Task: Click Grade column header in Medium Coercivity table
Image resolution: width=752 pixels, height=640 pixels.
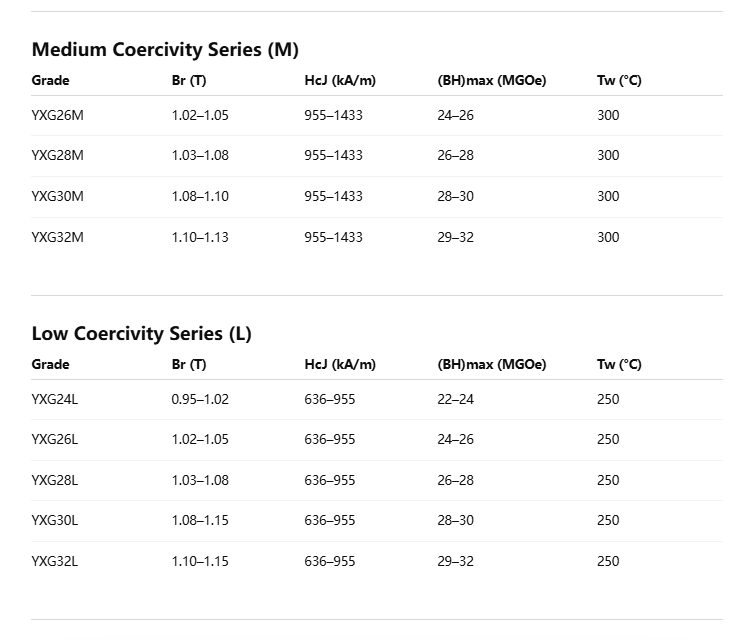Action: point(50,80)
